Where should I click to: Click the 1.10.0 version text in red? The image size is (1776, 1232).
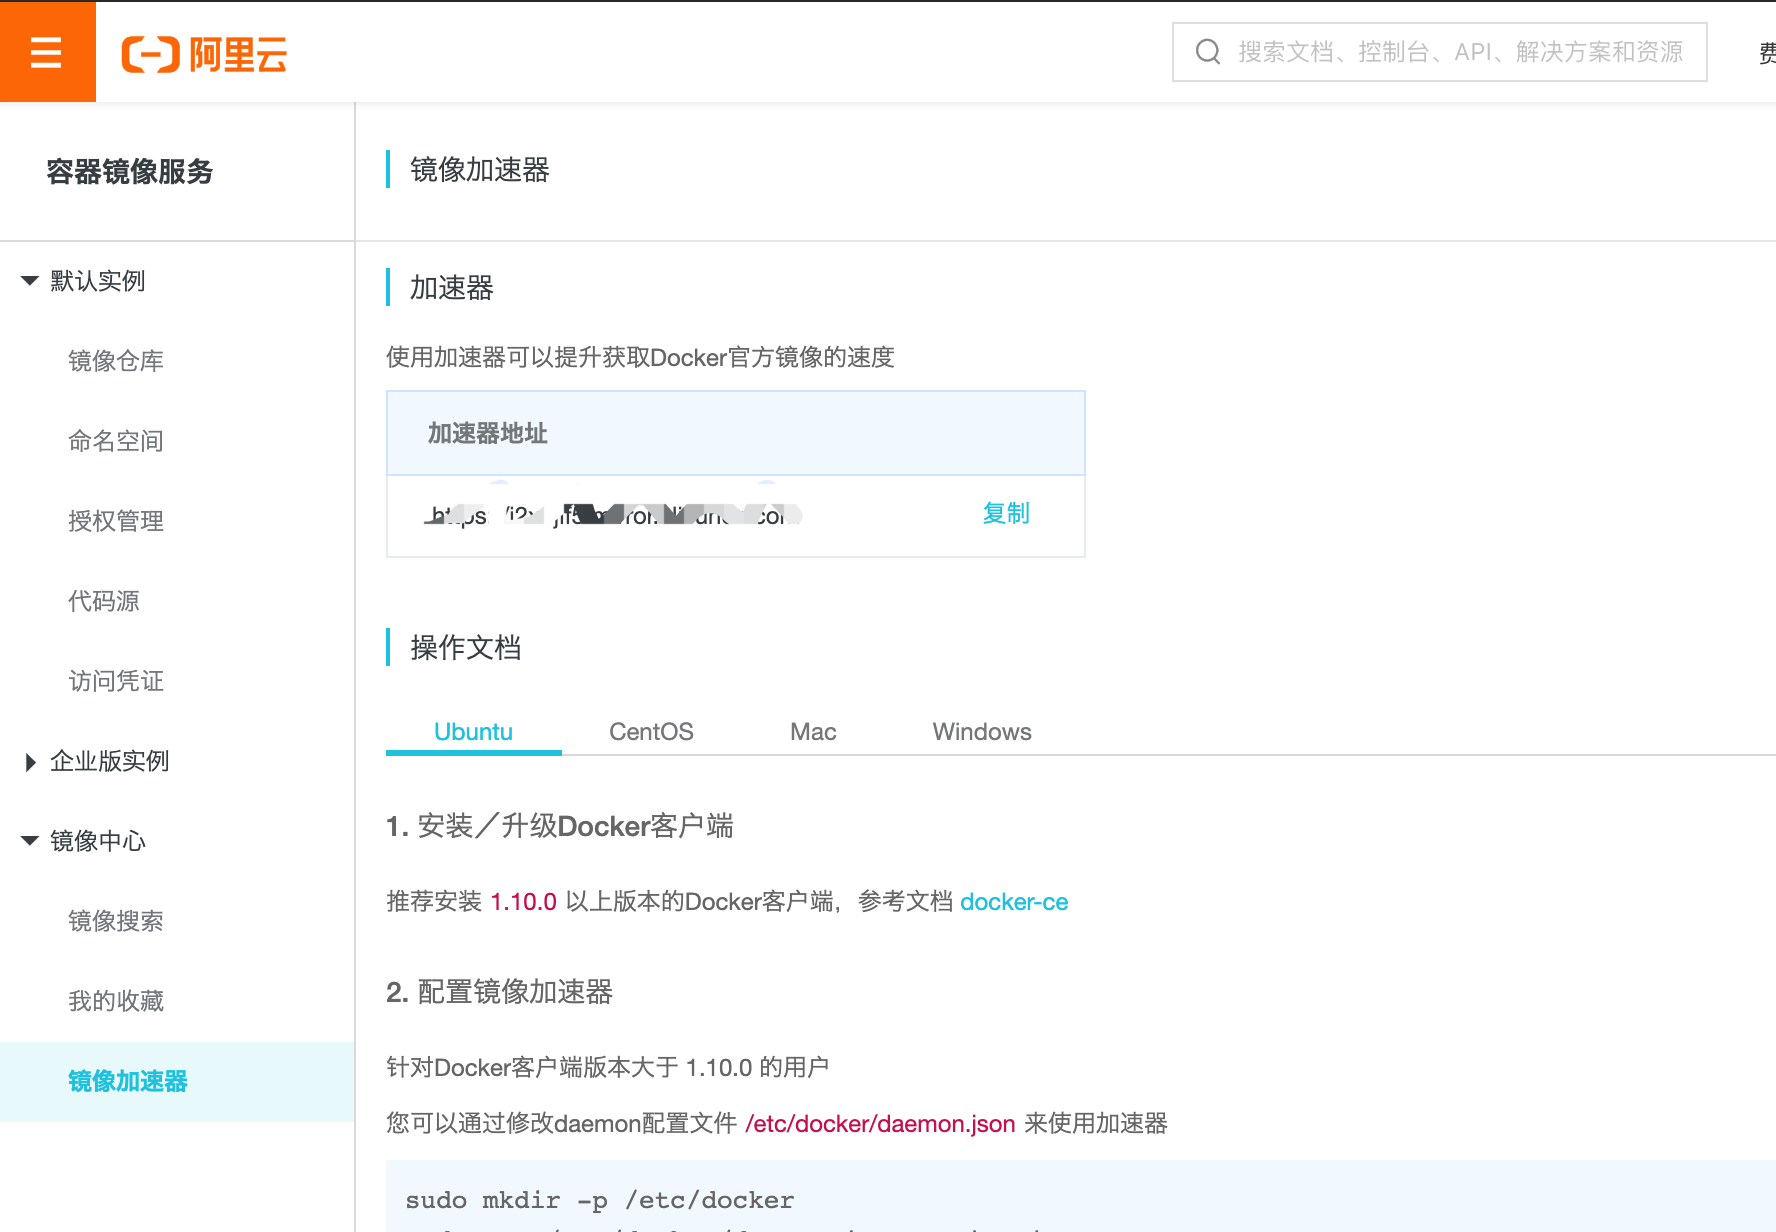click(523, 902)
